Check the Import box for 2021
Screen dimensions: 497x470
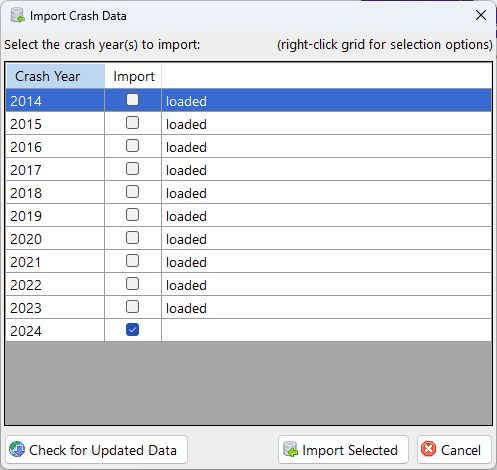pos(132,261)
